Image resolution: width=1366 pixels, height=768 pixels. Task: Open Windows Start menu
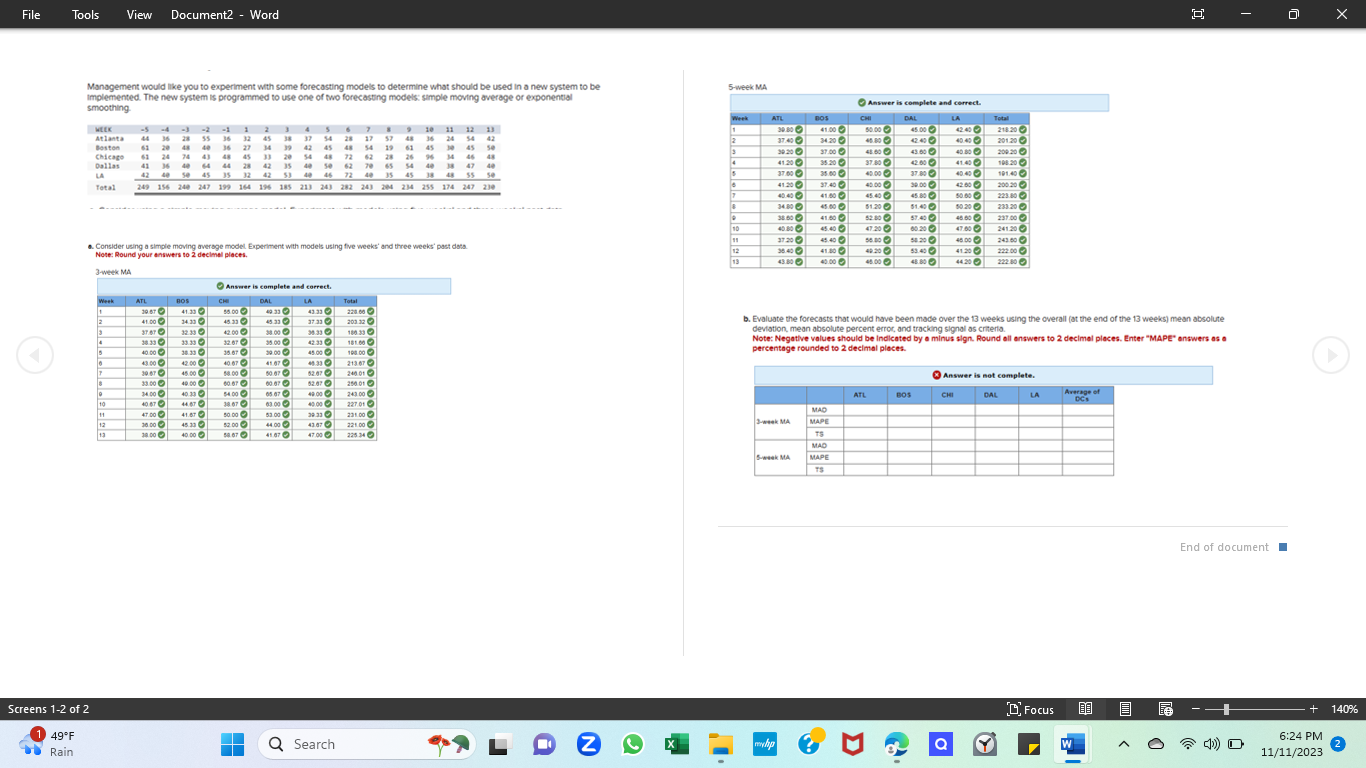point(232,744)
